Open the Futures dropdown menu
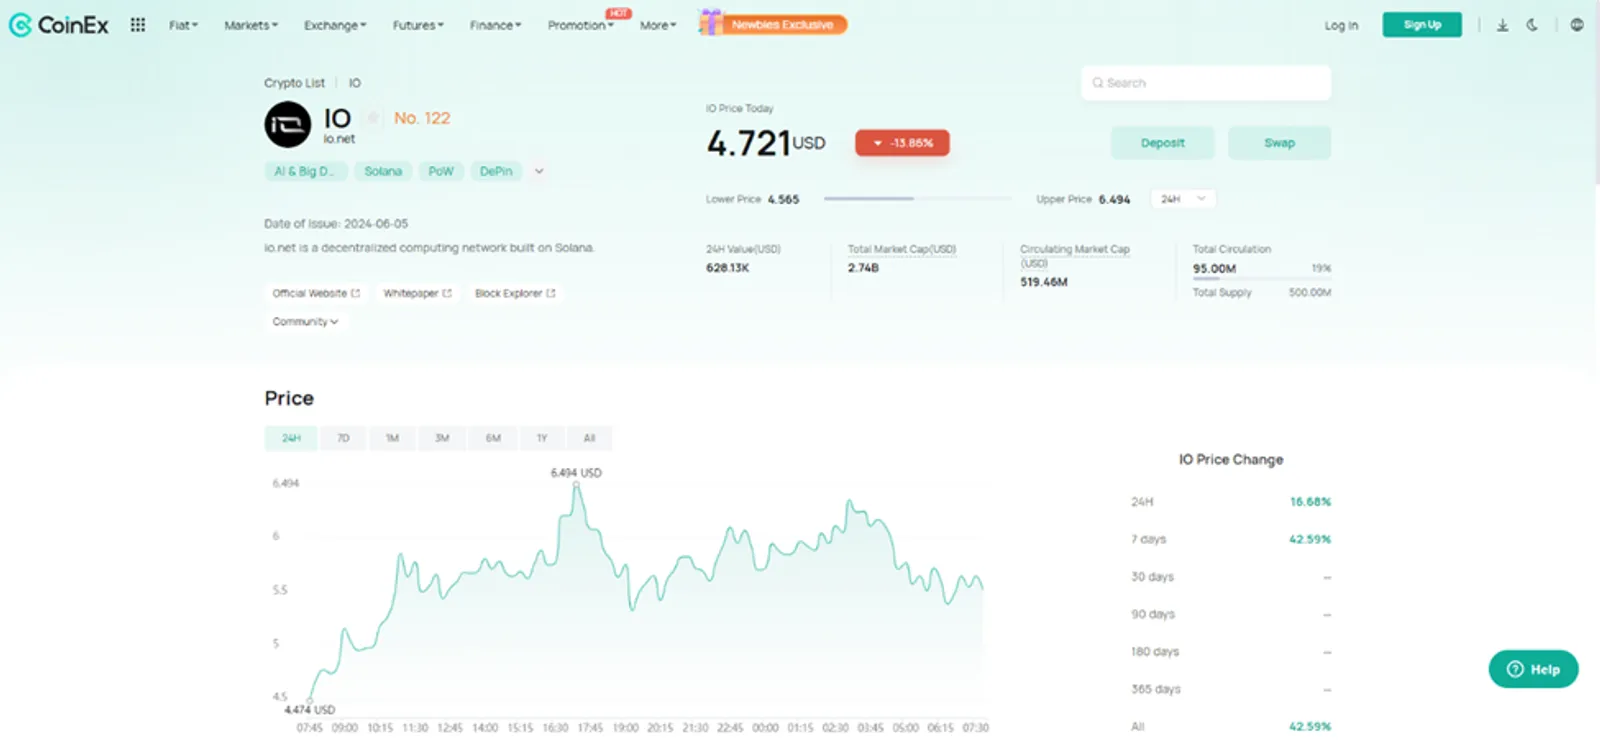Image resolution: width=1600 pixels, height=740 pixels. coord(418,25)
